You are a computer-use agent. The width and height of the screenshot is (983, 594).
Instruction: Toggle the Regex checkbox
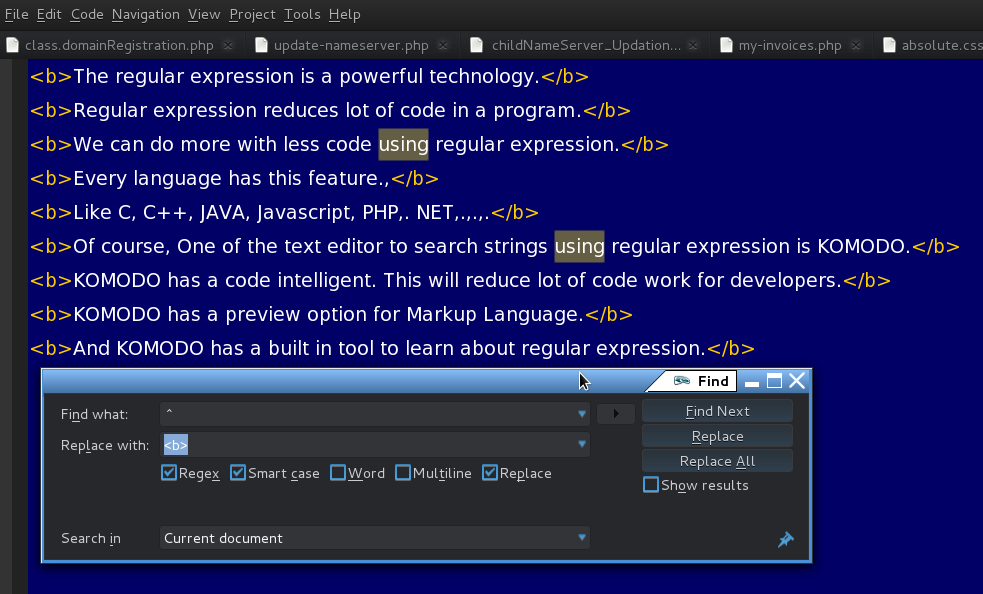pos(169,472)
